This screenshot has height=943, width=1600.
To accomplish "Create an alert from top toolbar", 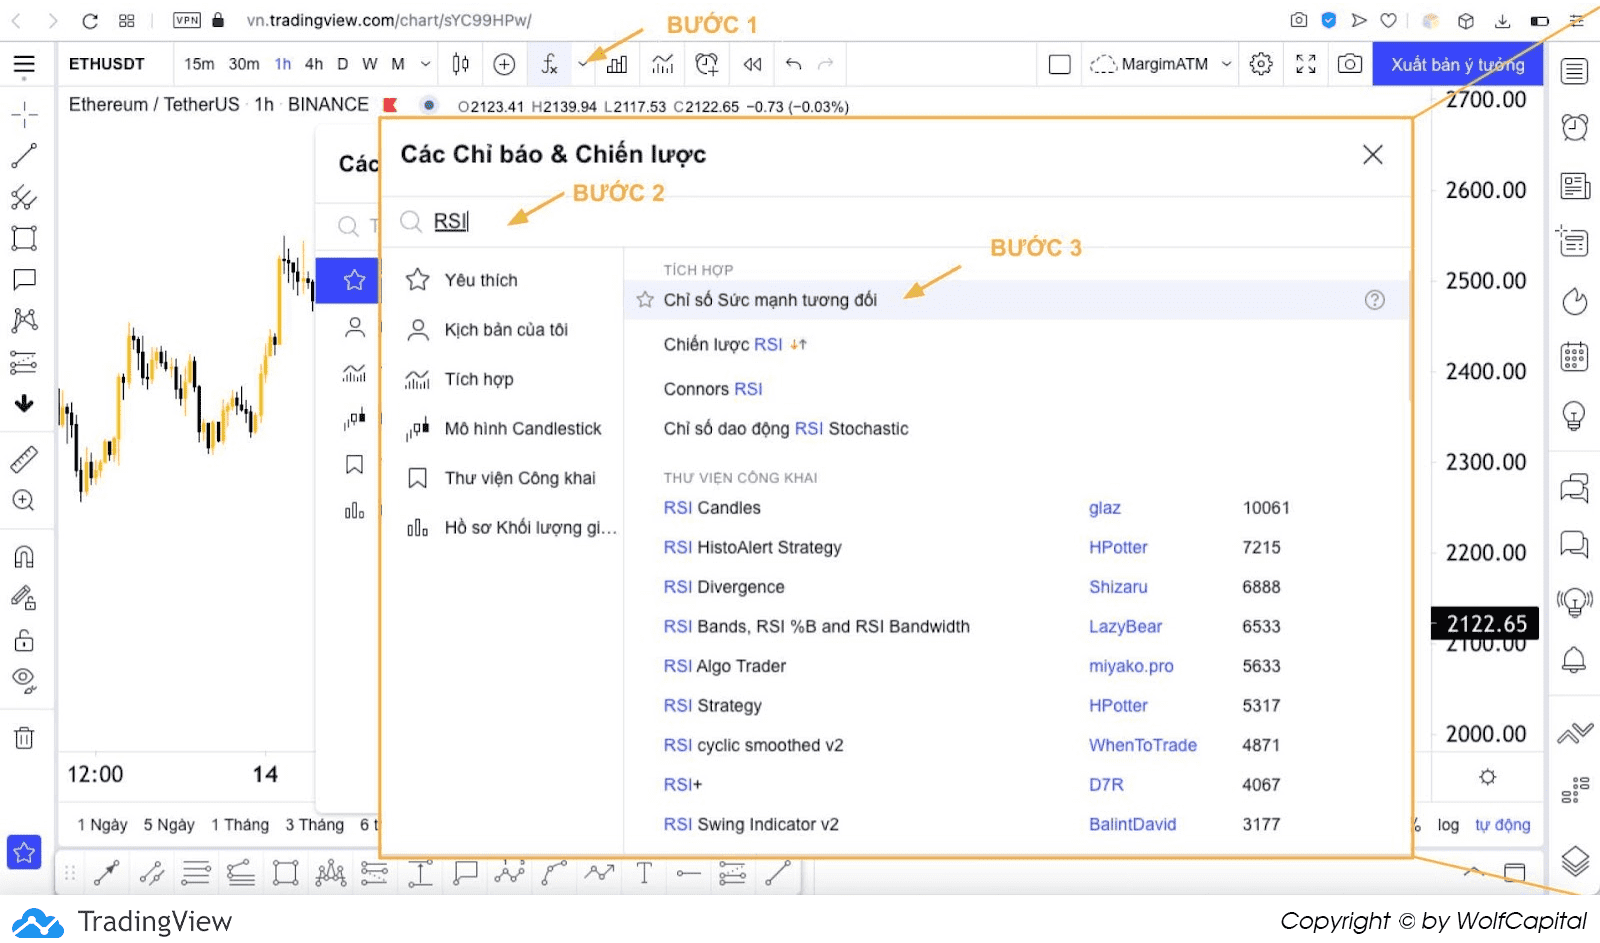I will point(707,64).
